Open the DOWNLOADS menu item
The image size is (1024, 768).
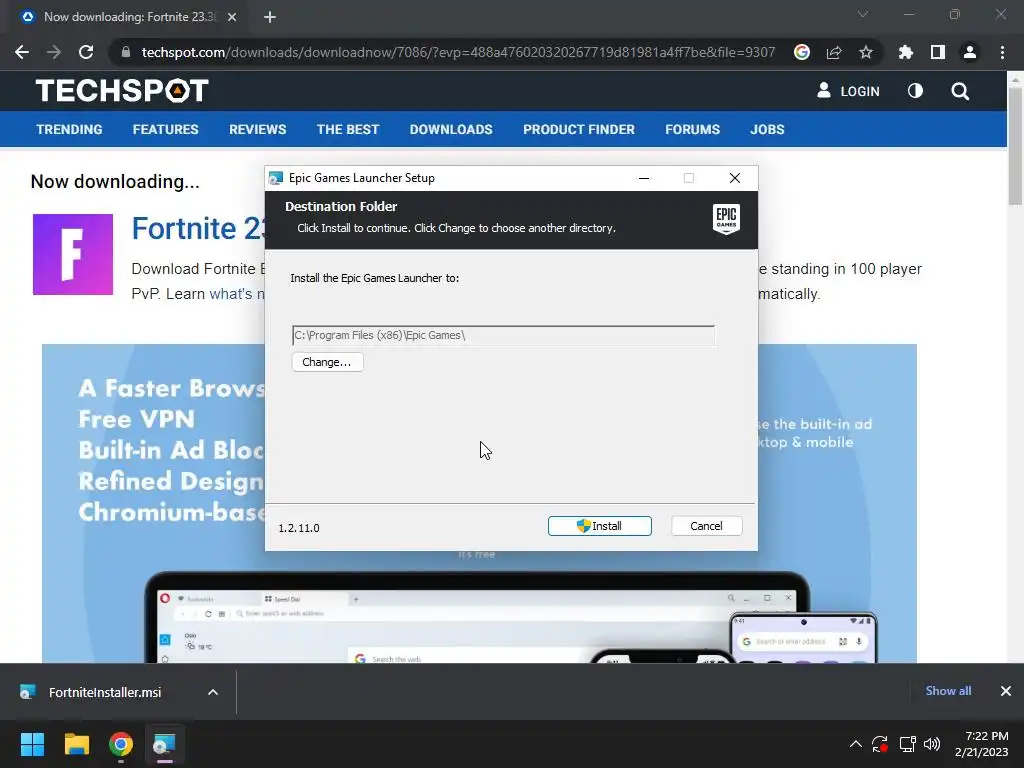451,129
